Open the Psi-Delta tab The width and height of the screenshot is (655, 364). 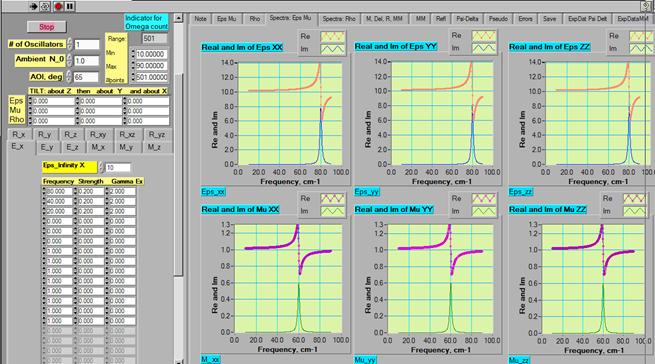467,19
